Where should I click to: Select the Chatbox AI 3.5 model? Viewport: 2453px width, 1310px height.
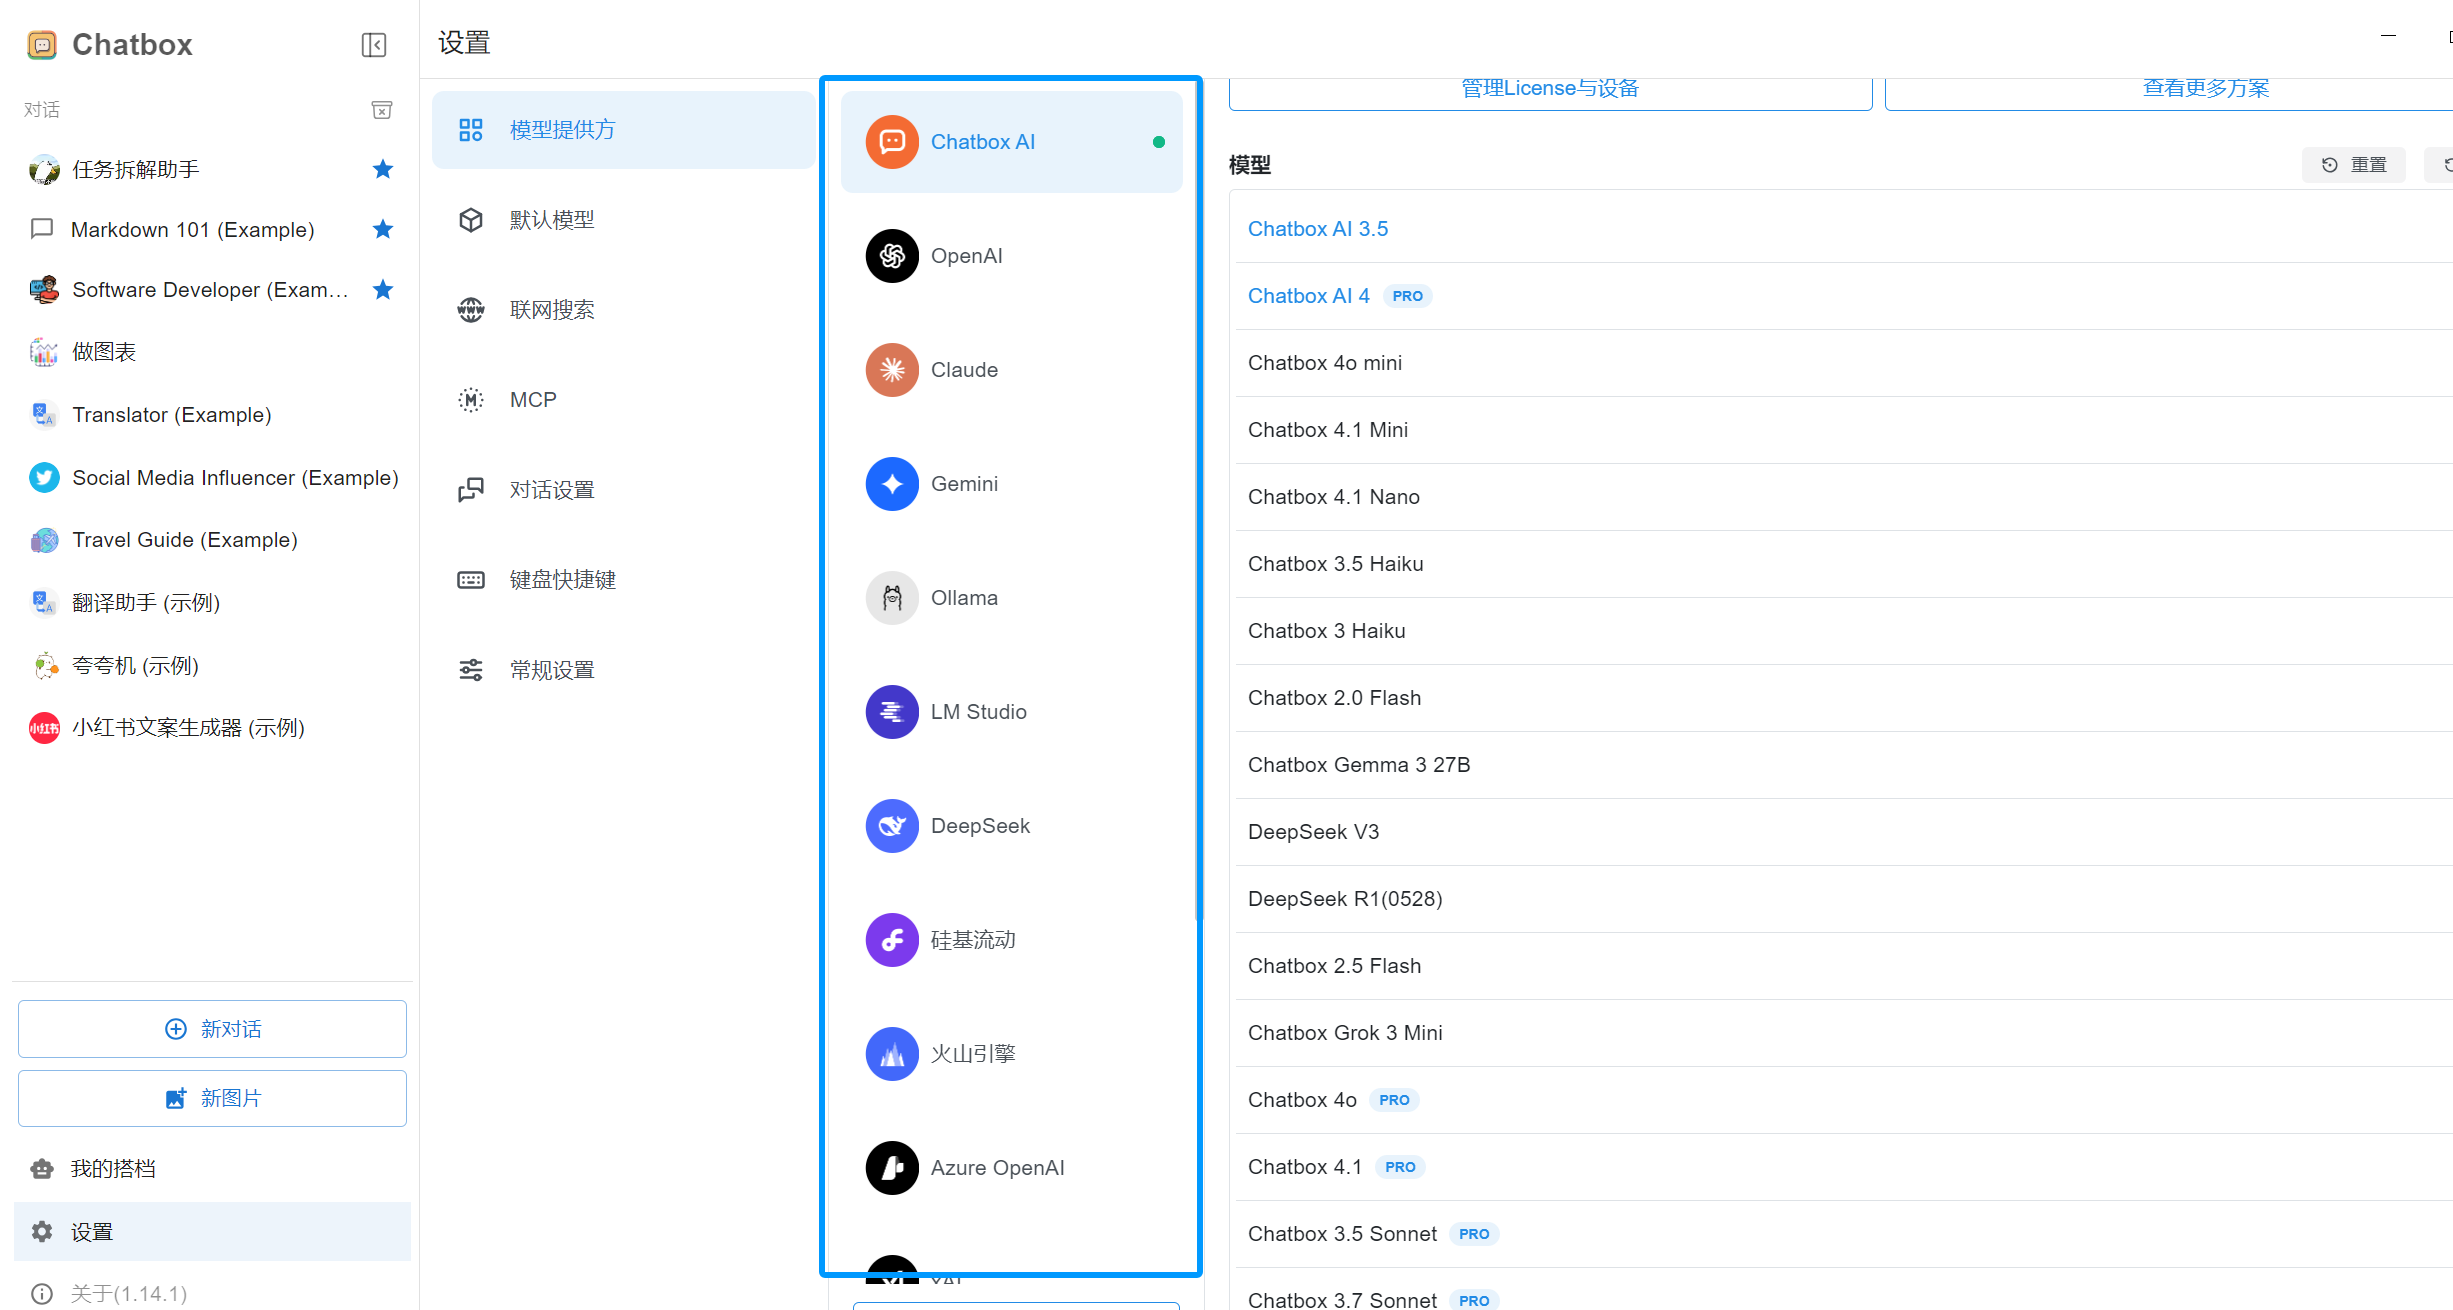tap(1844, 229)
